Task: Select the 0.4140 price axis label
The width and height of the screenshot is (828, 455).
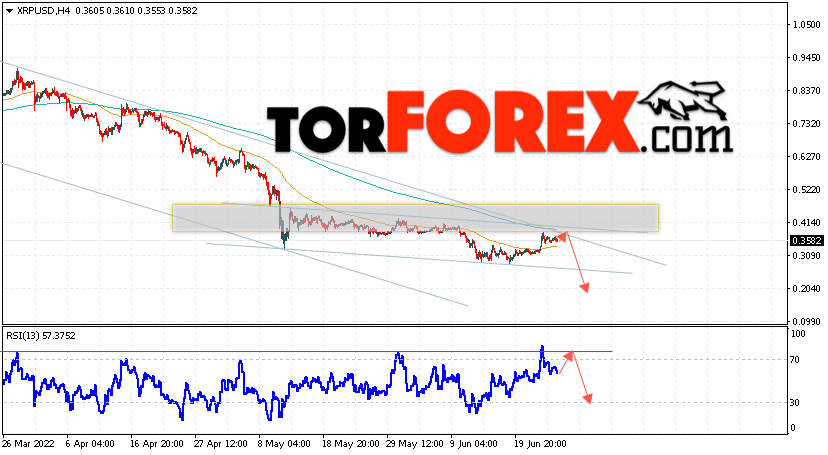Action: coord(806,223)
